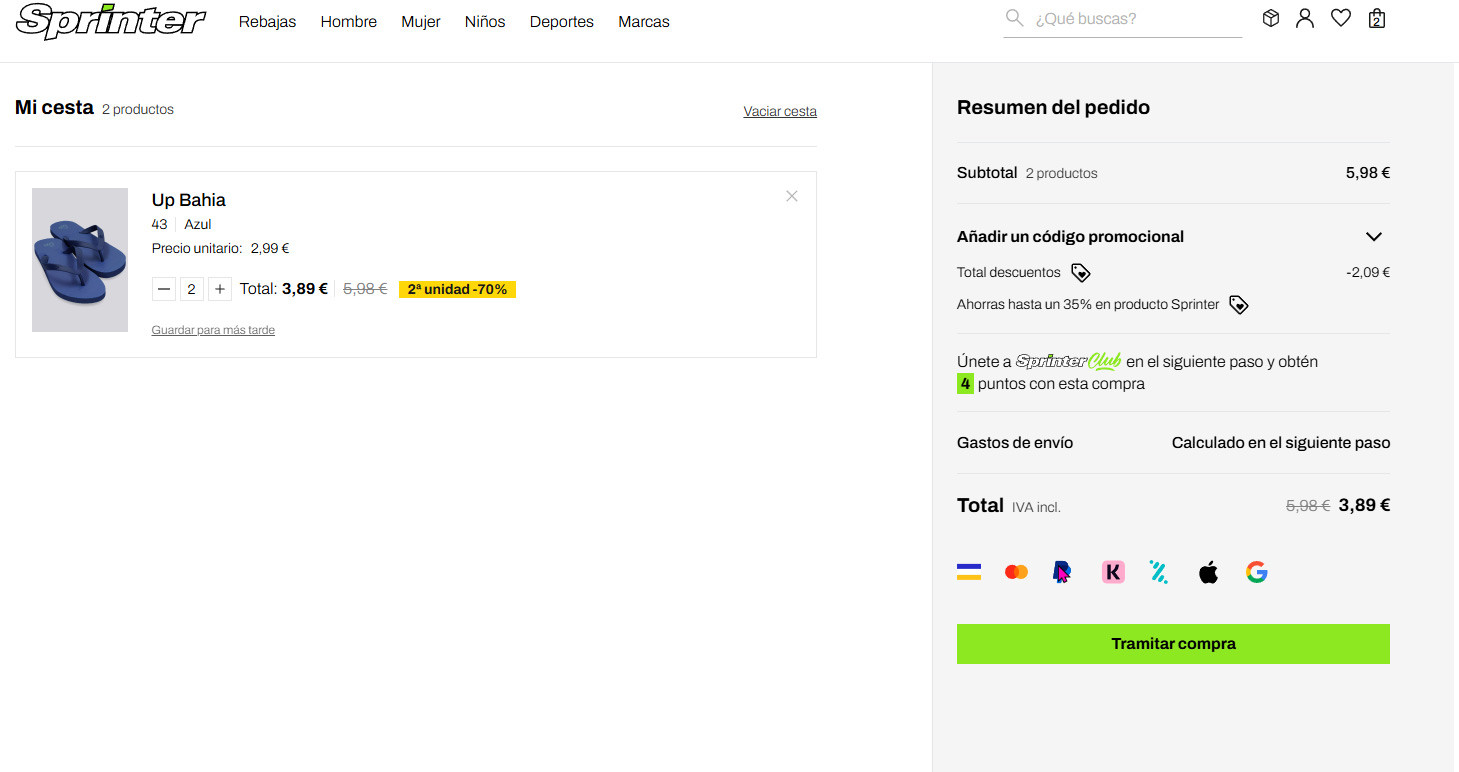Click the Apple Pay icon
1459x772 pixels.
[1209, 572]
